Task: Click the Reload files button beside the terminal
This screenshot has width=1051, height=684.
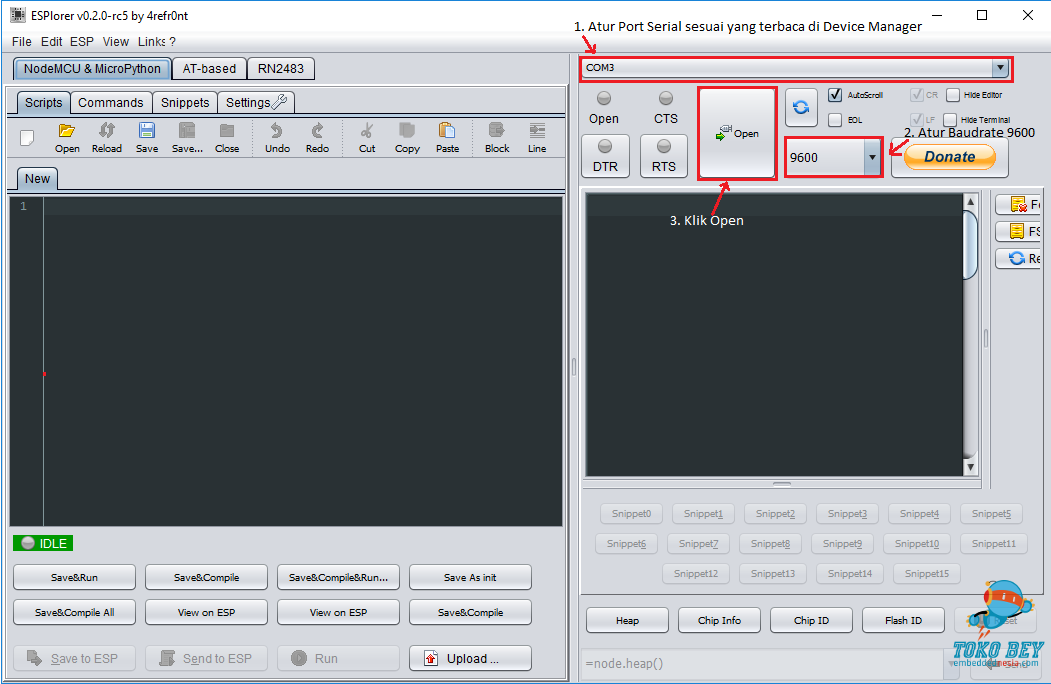Action: [x=1019, y=258]
